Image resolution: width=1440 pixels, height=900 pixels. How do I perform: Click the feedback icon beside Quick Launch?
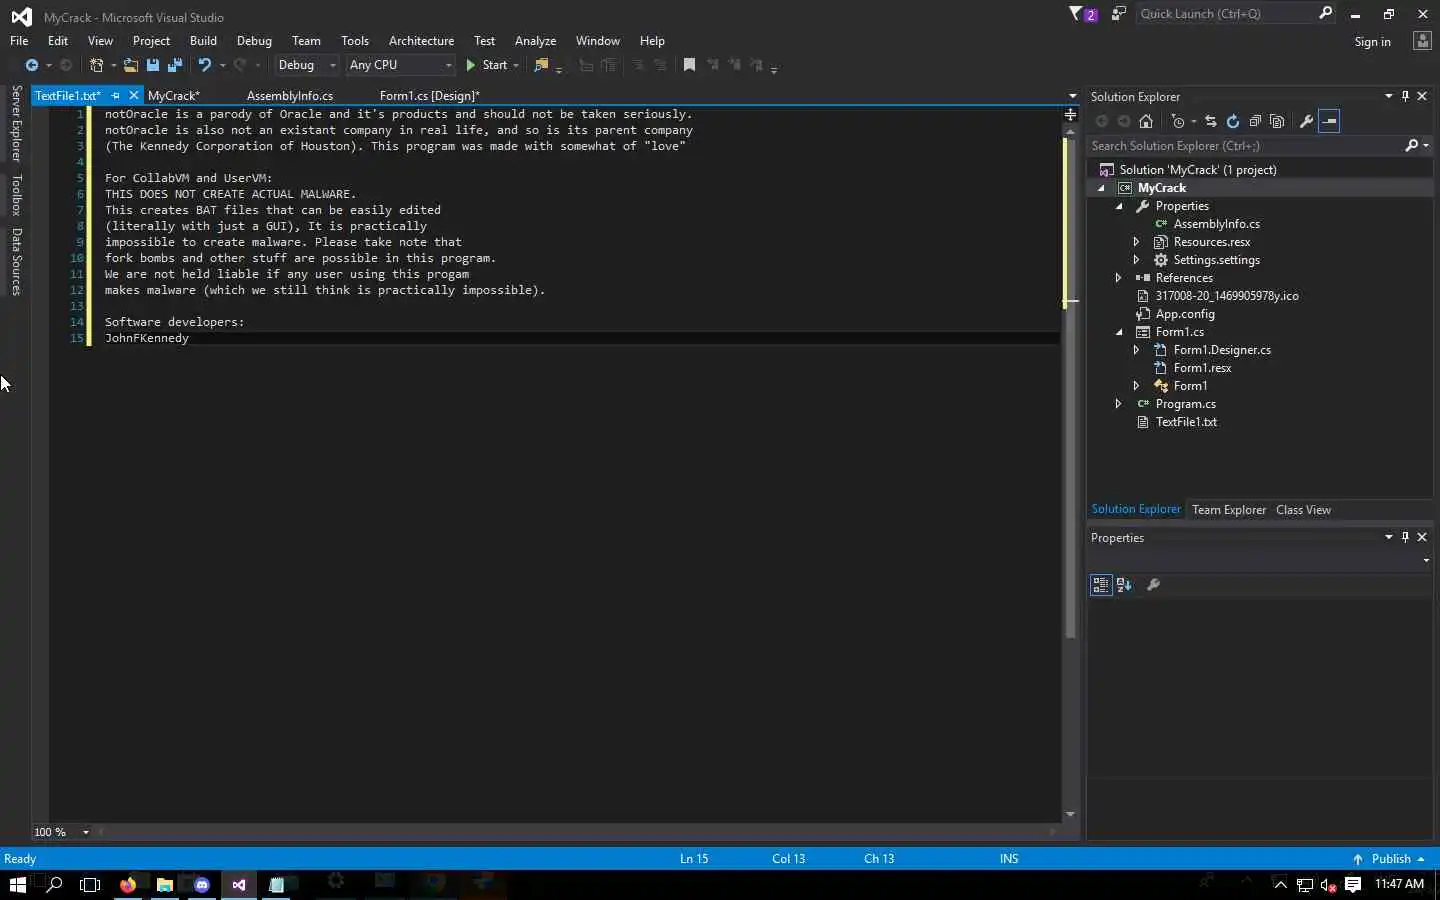[x=1118, y=14]
